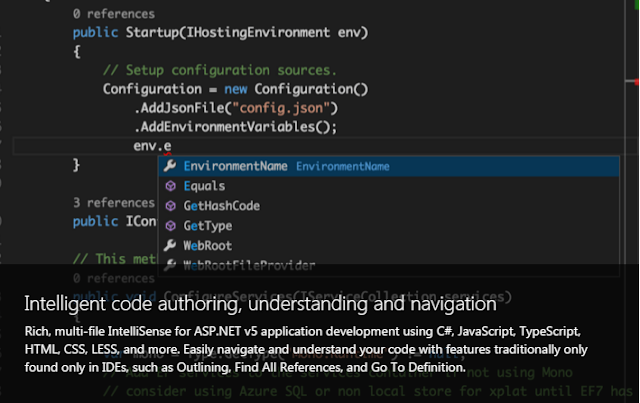
Task: Click the wrench icon beside WebRoot
Action: 170,245
